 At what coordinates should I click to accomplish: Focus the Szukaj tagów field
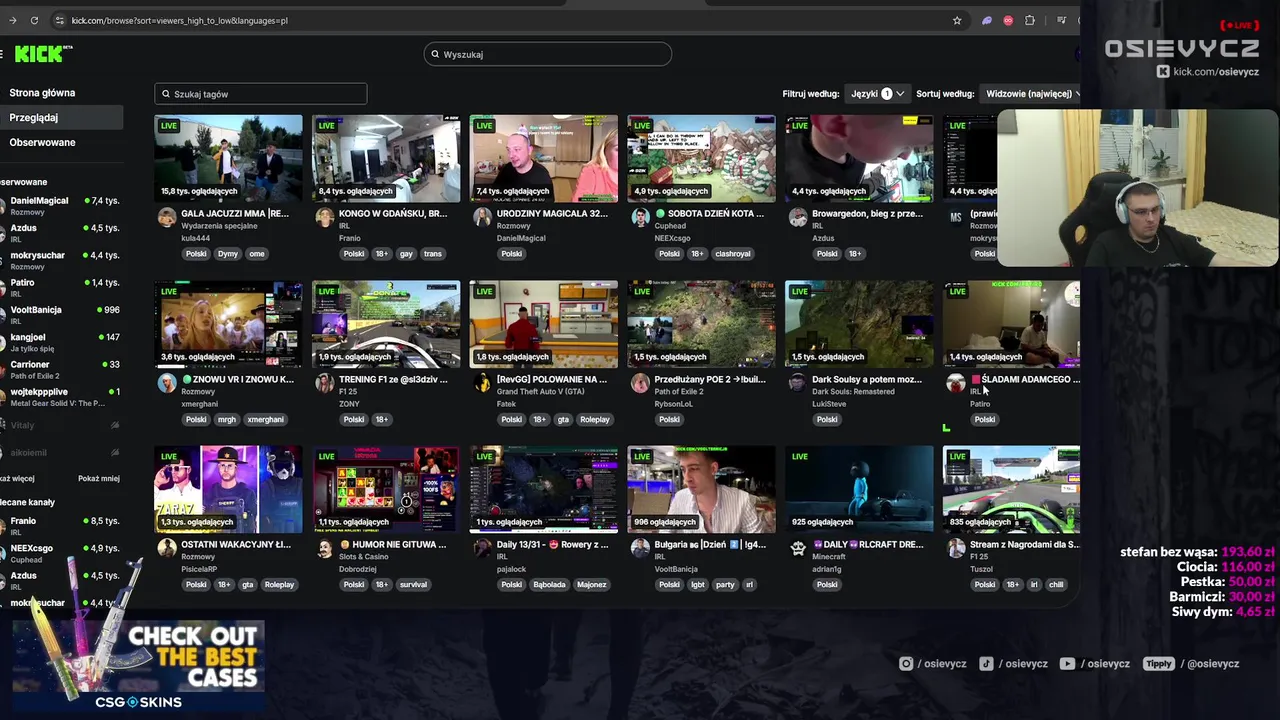[x=261, y=94]
